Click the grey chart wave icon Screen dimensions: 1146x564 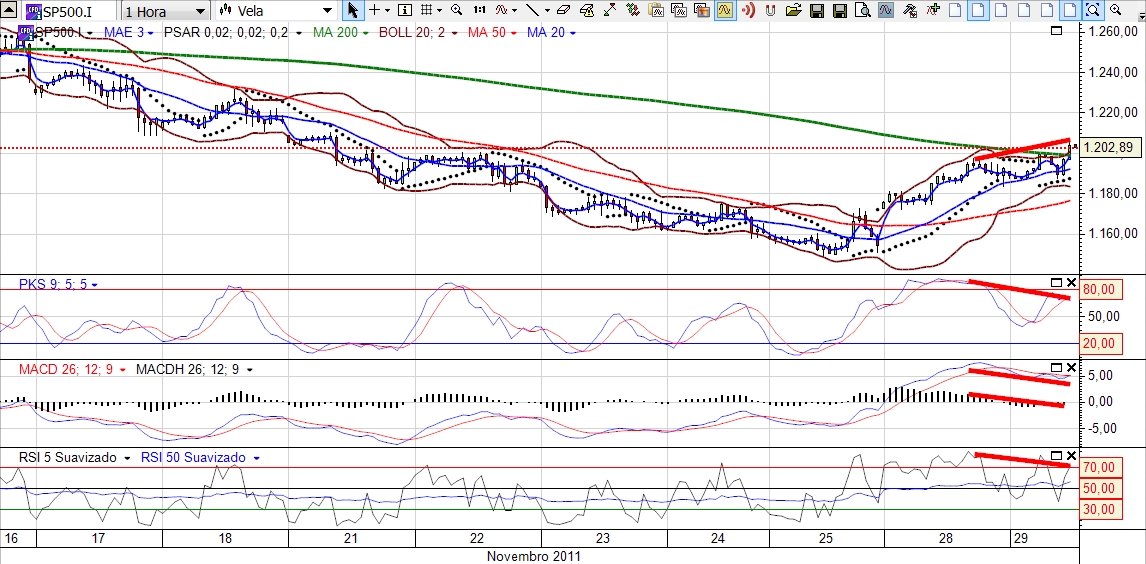(886, 10)
